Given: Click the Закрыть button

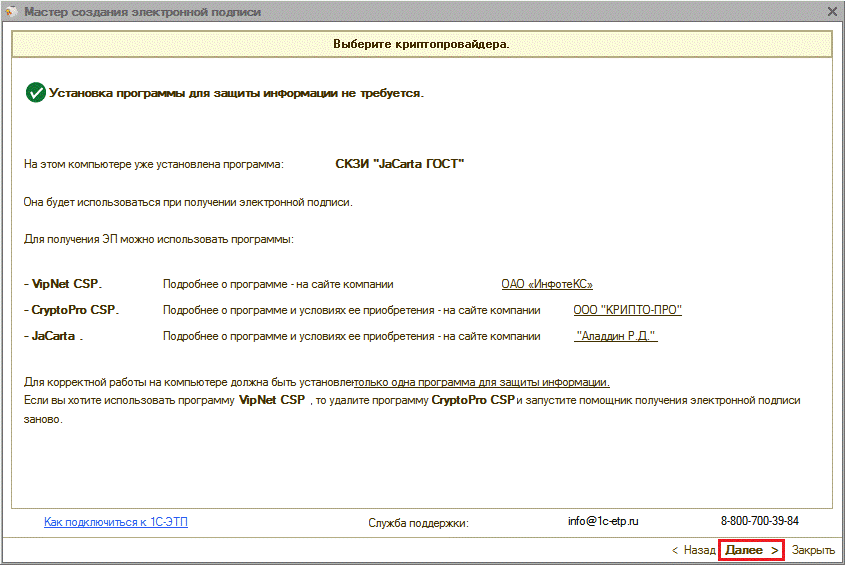Looking at the screenshot, I should [x=813, y=550].
